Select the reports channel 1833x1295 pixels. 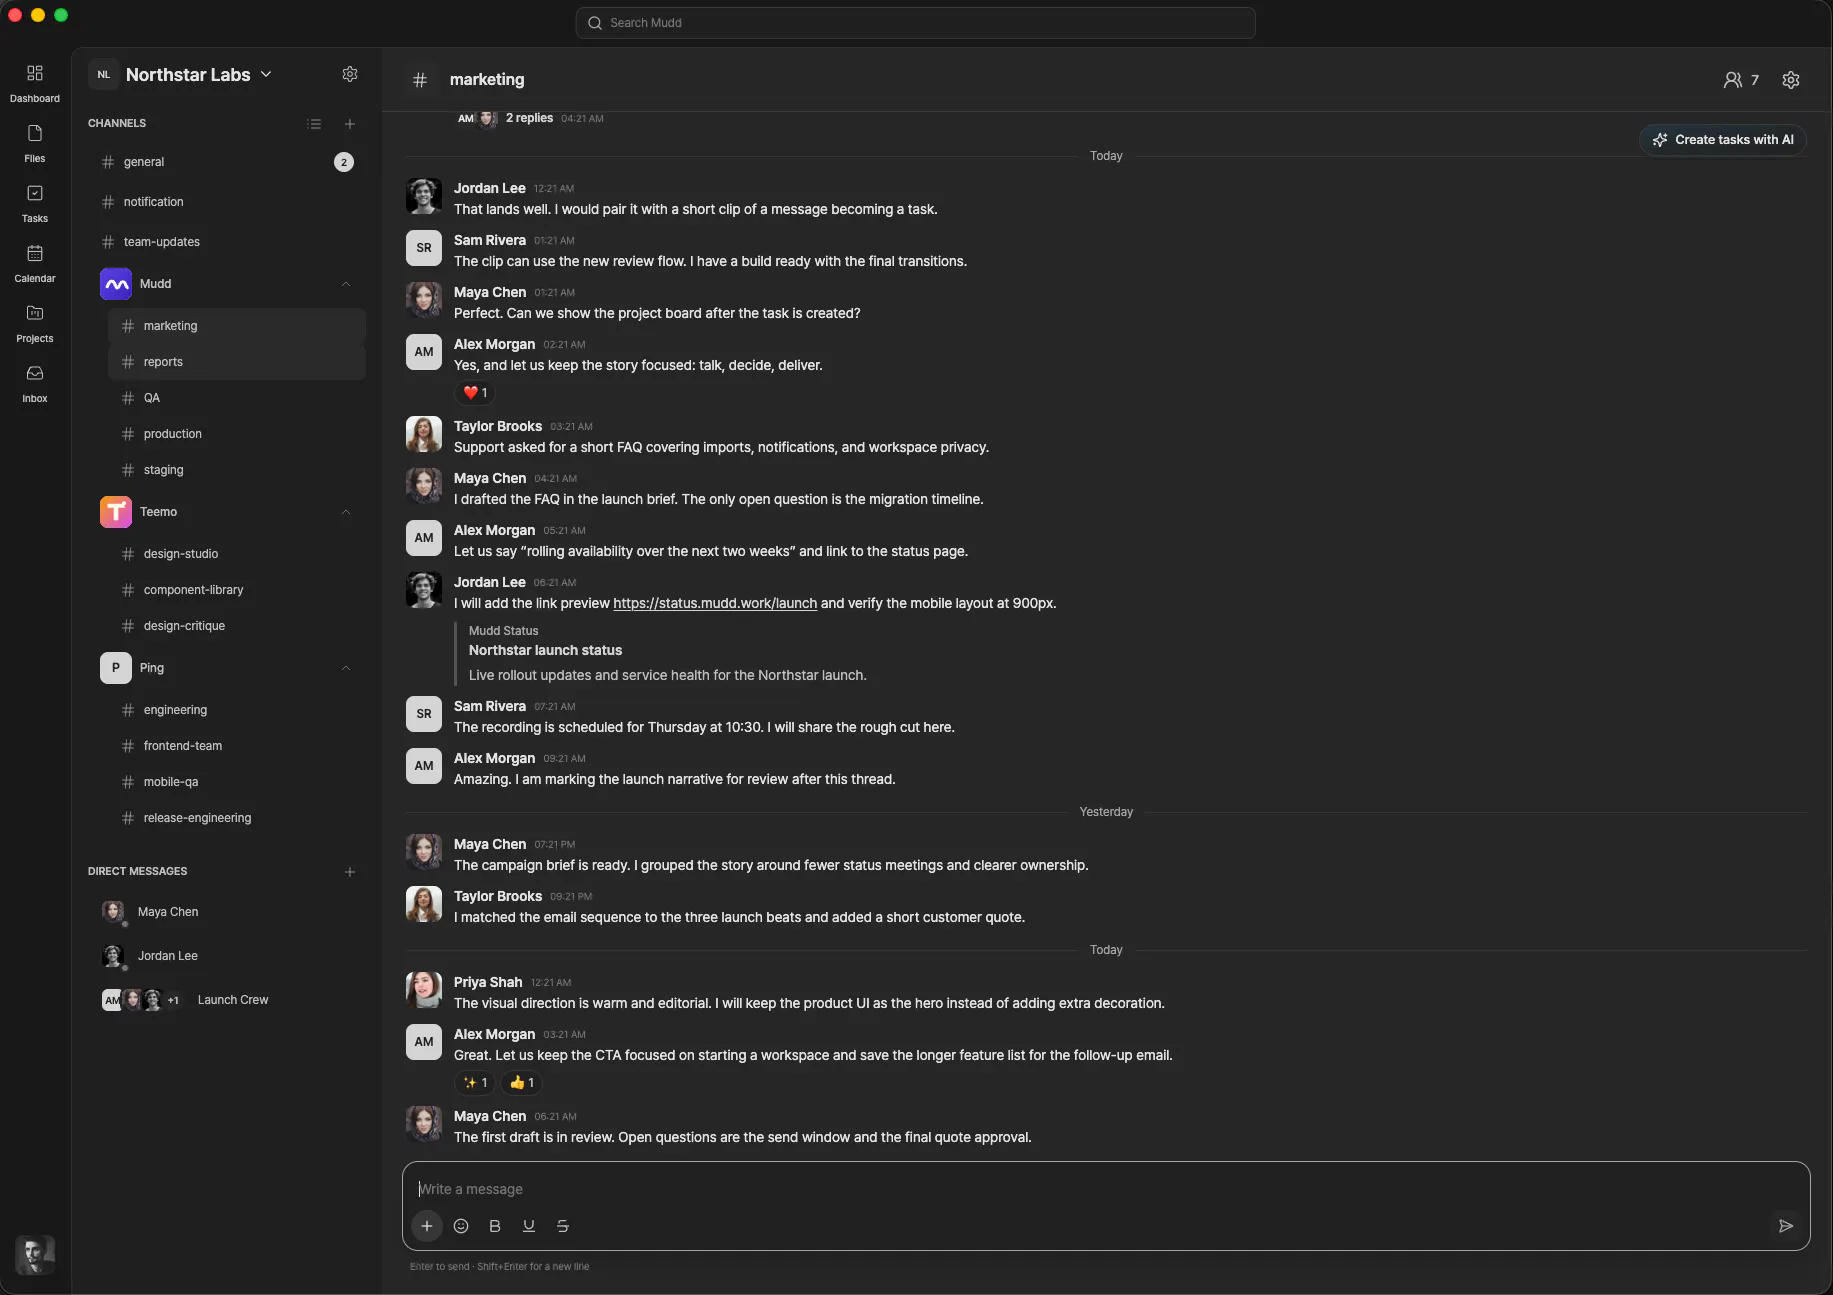[237, 362]
